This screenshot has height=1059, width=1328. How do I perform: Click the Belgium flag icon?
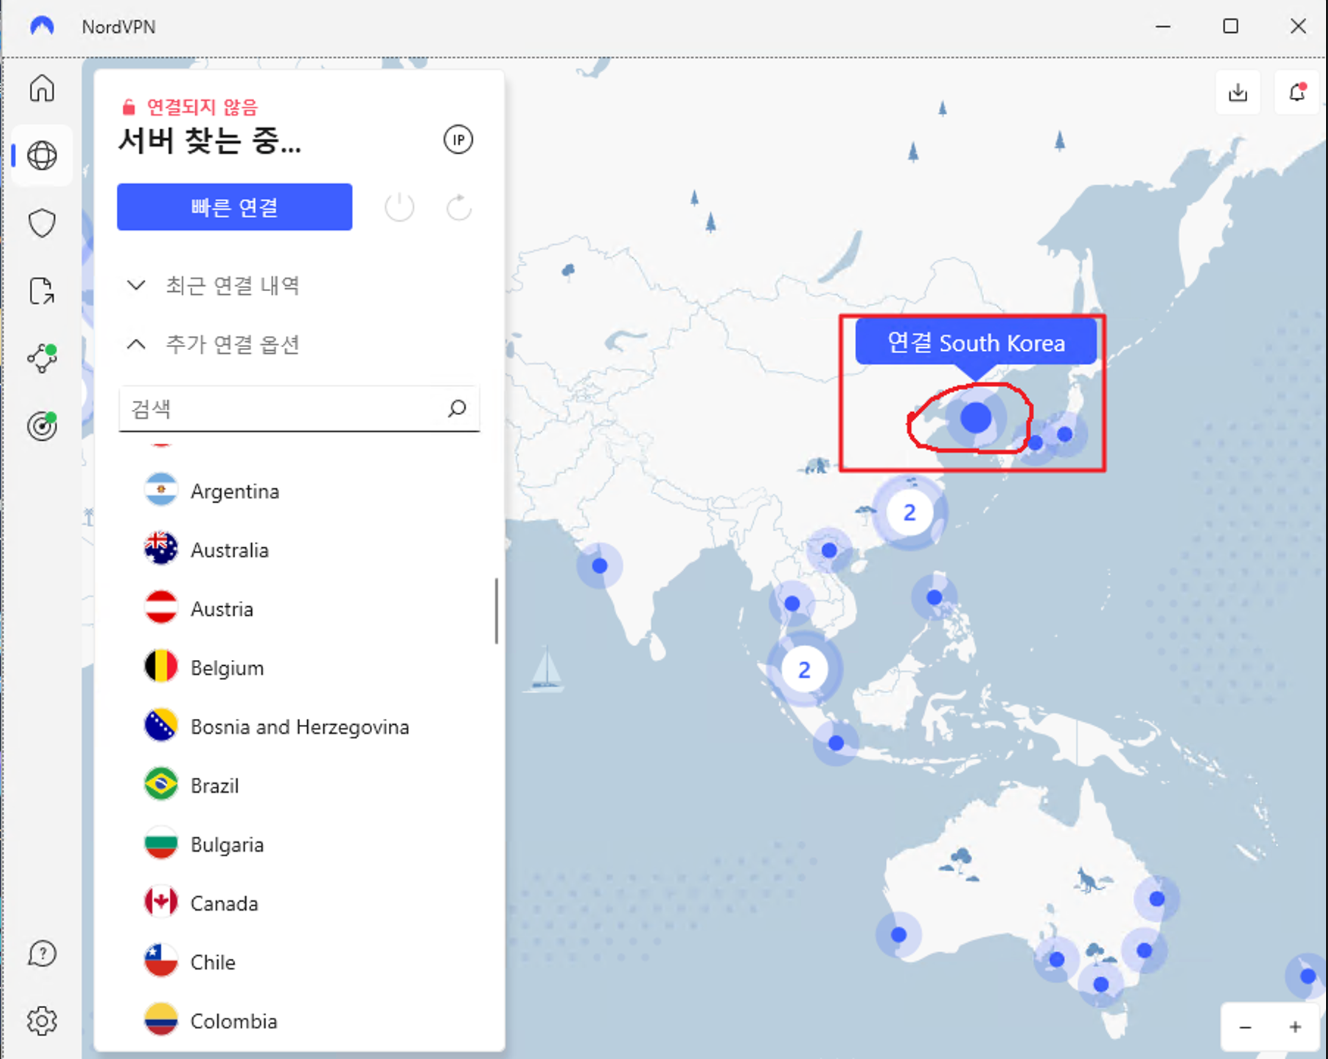(161, 667)
